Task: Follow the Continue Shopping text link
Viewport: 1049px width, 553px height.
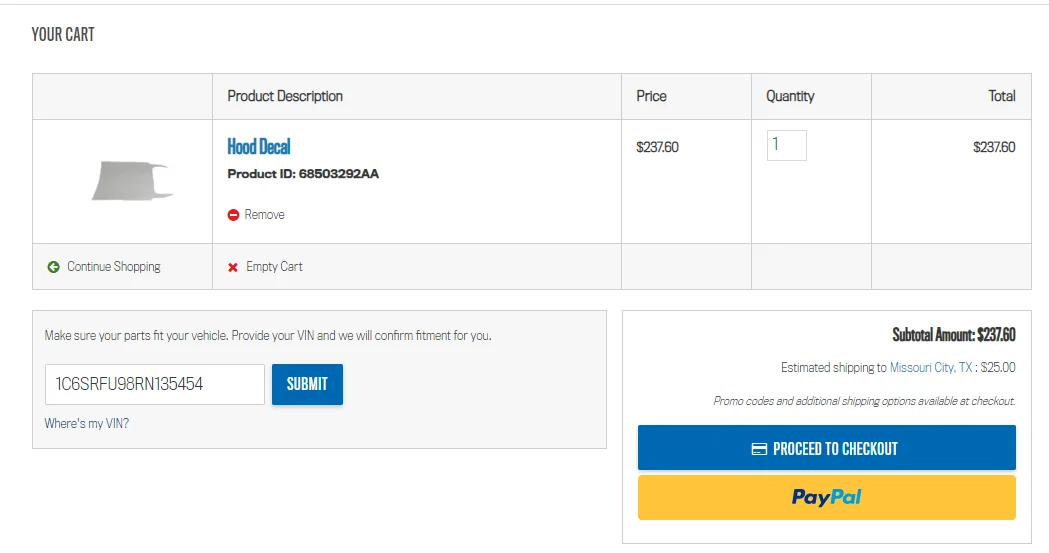Action: click(113, 267)
